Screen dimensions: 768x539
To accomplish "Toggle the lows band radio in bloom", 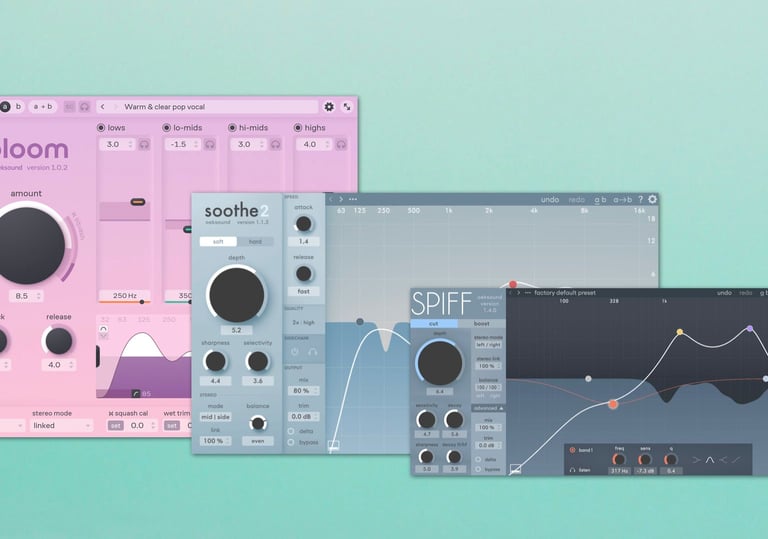I will click(x=101, y=127).
